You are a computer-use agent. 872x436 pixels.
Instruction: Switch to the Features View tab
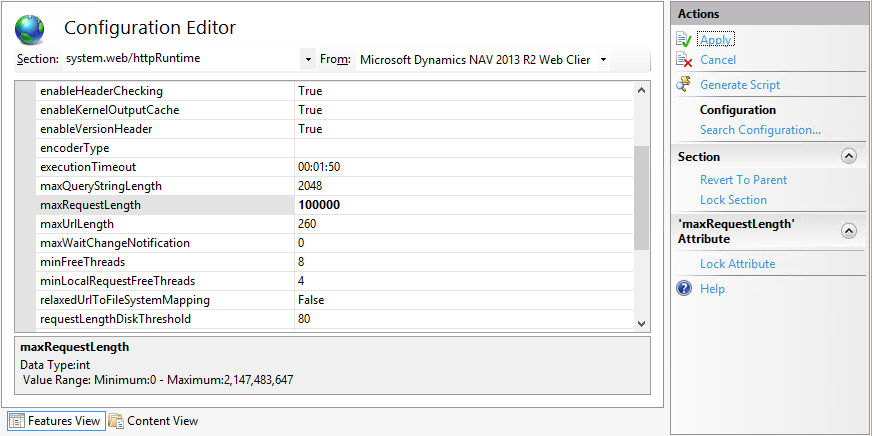point(64,421)
